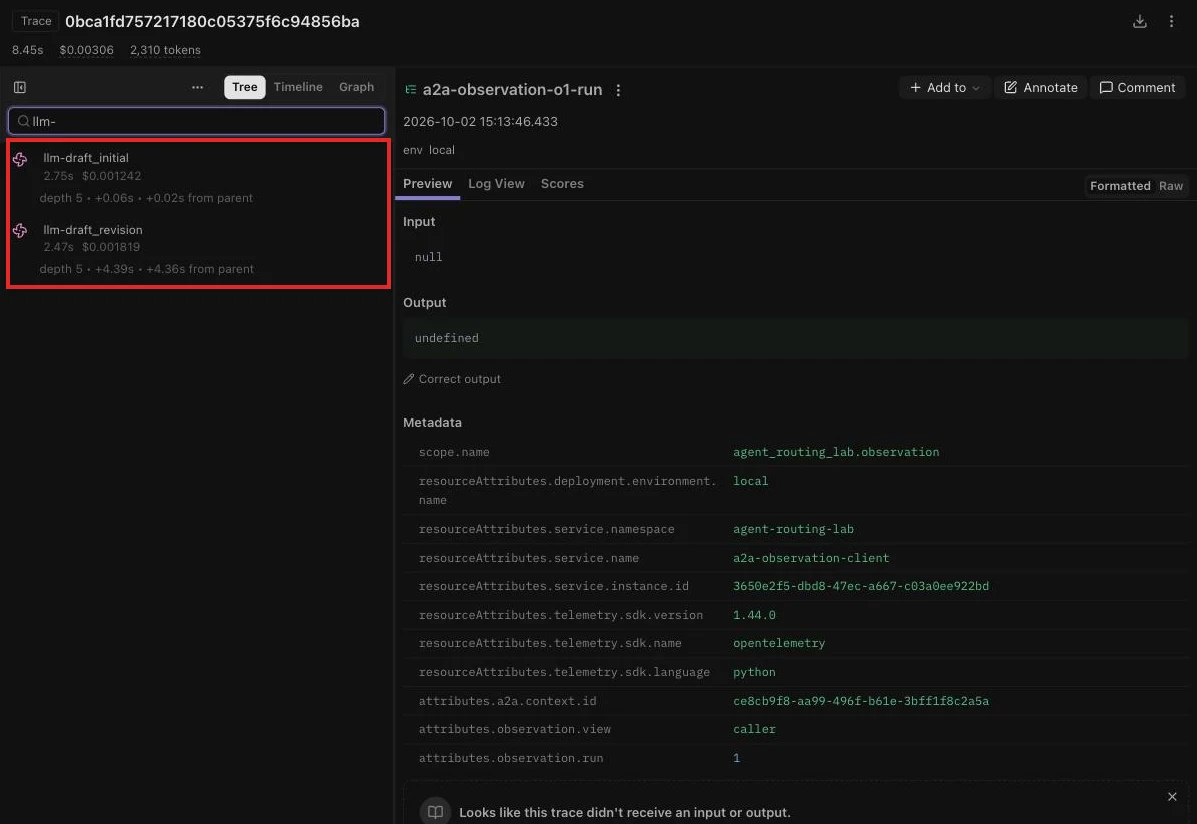Open the tree view options ellipsis menu

pyautogui.click(x=197, y=87)
